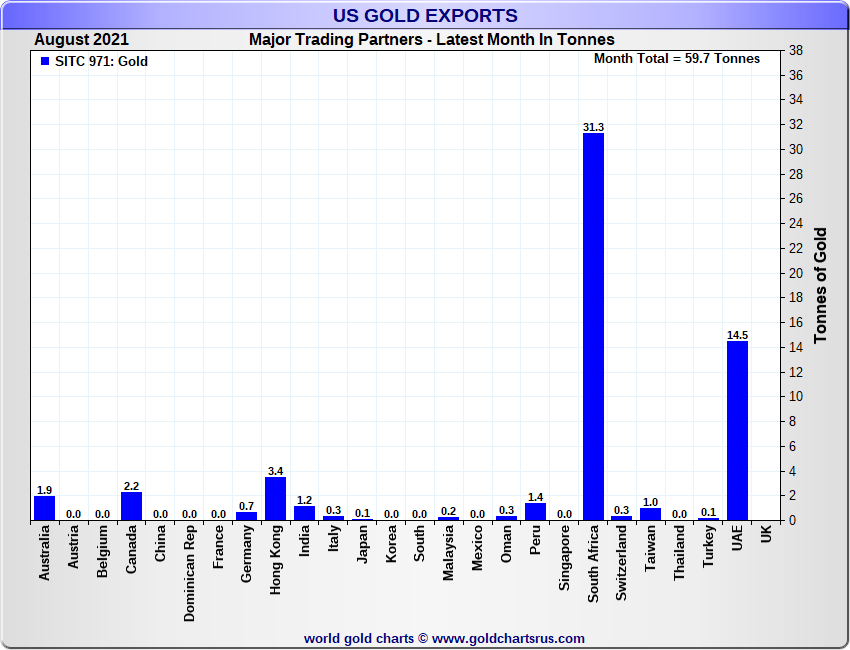The height and width of the screenshot is (650, 850).
Task: Select the UAE bar
Action: click(737, 431)
